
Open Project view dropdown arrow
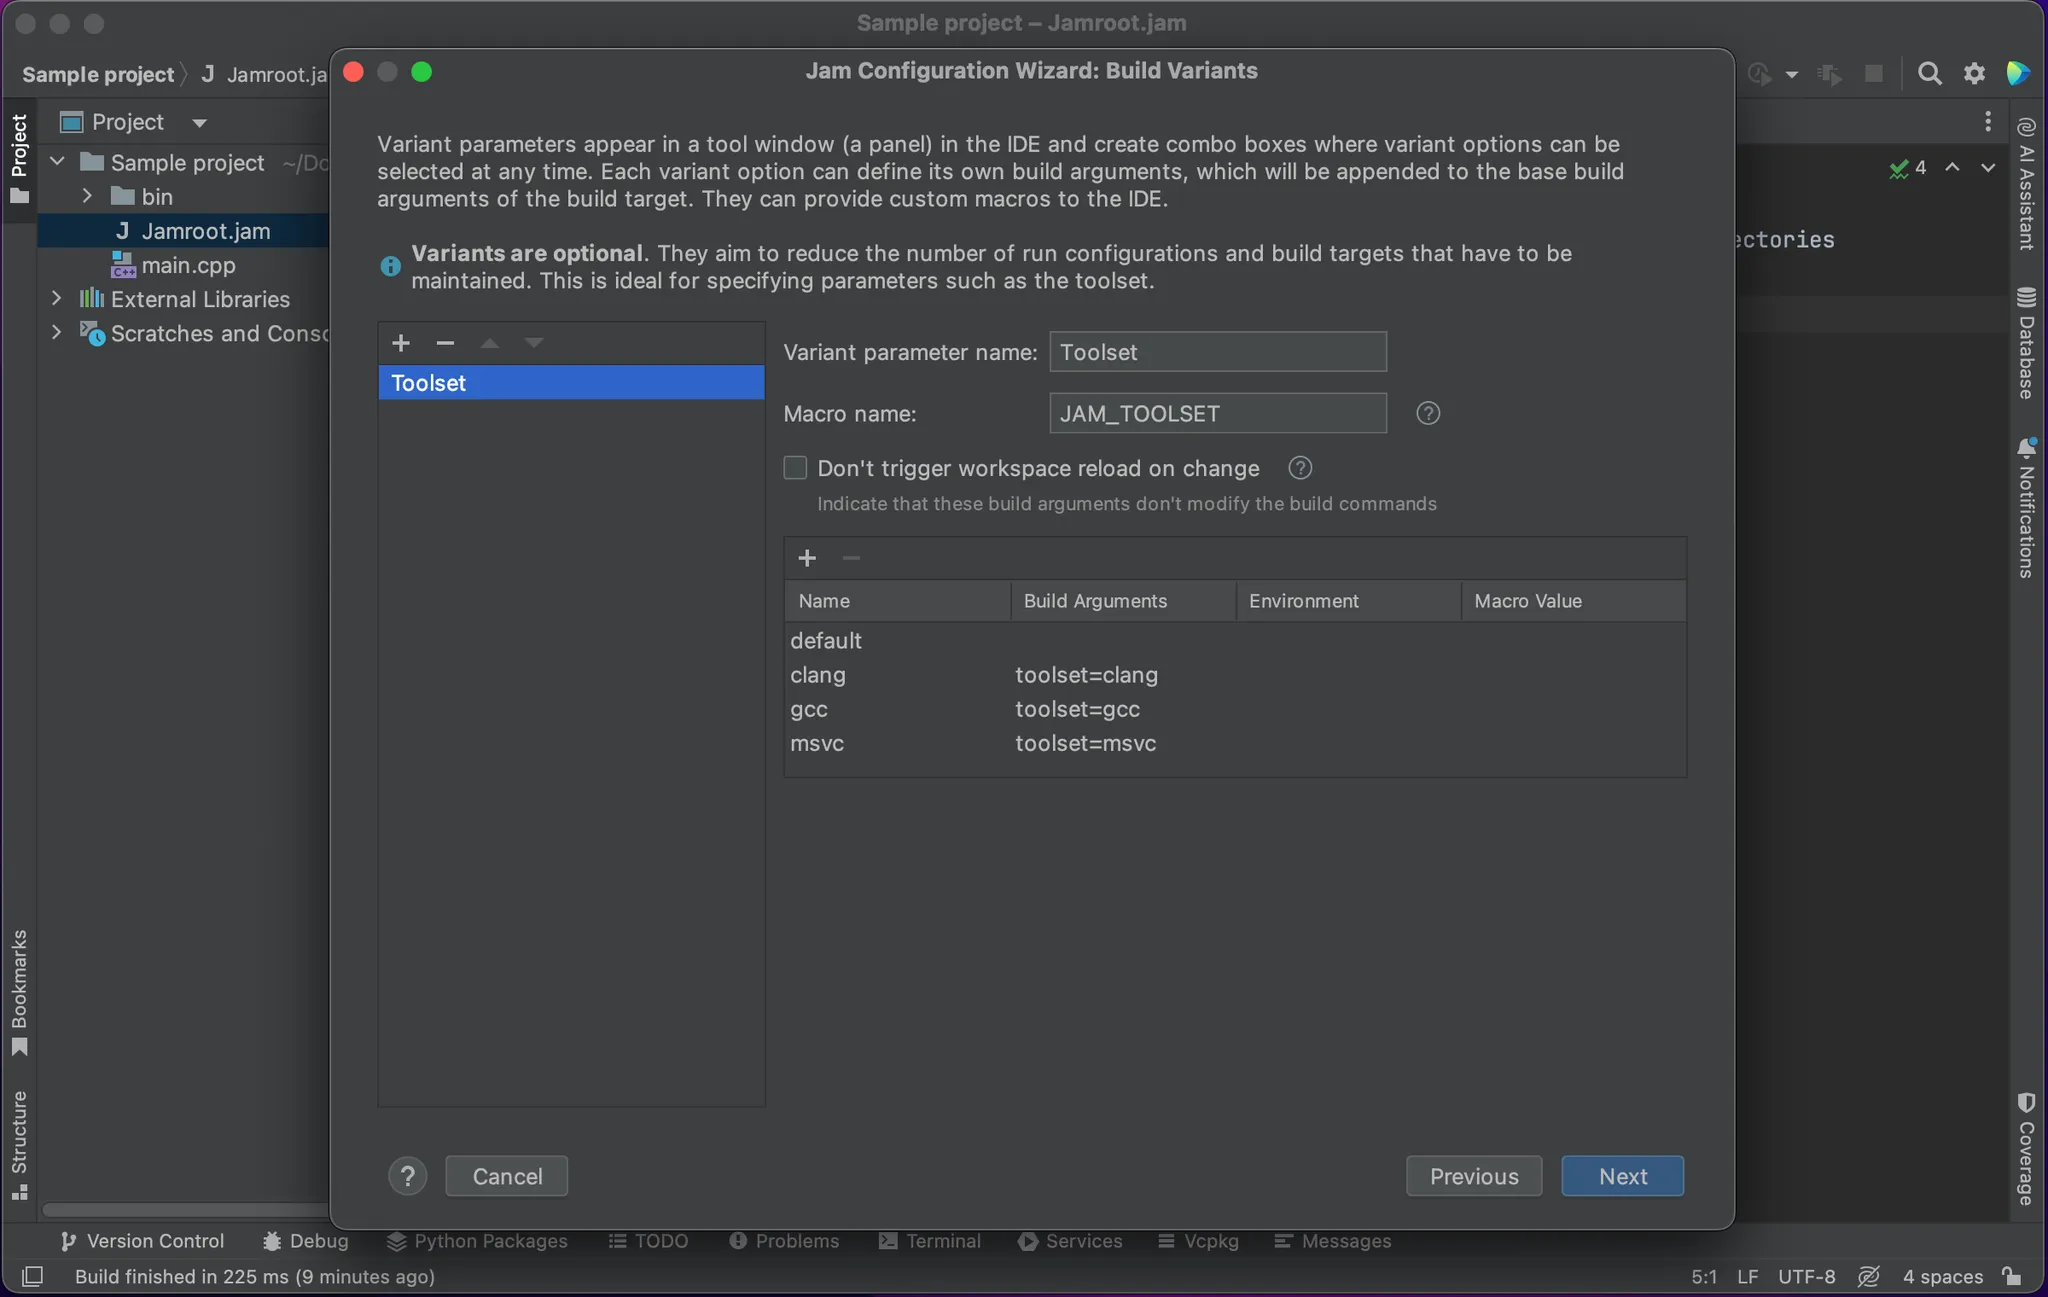(199, 123)
